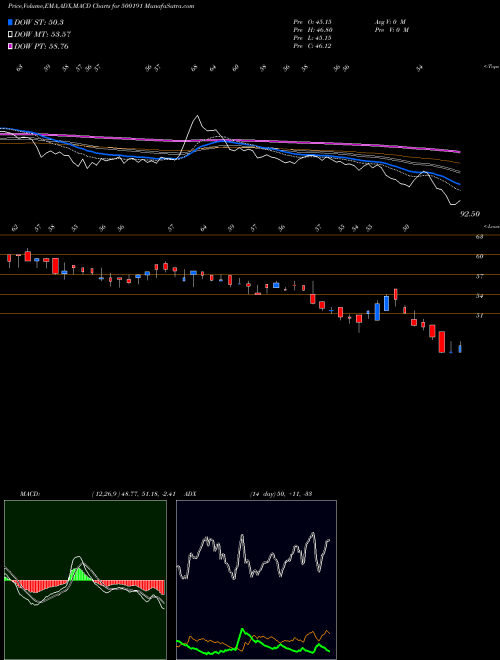
Task: Click the 60 price axis label
Action: tap(479, 256)
